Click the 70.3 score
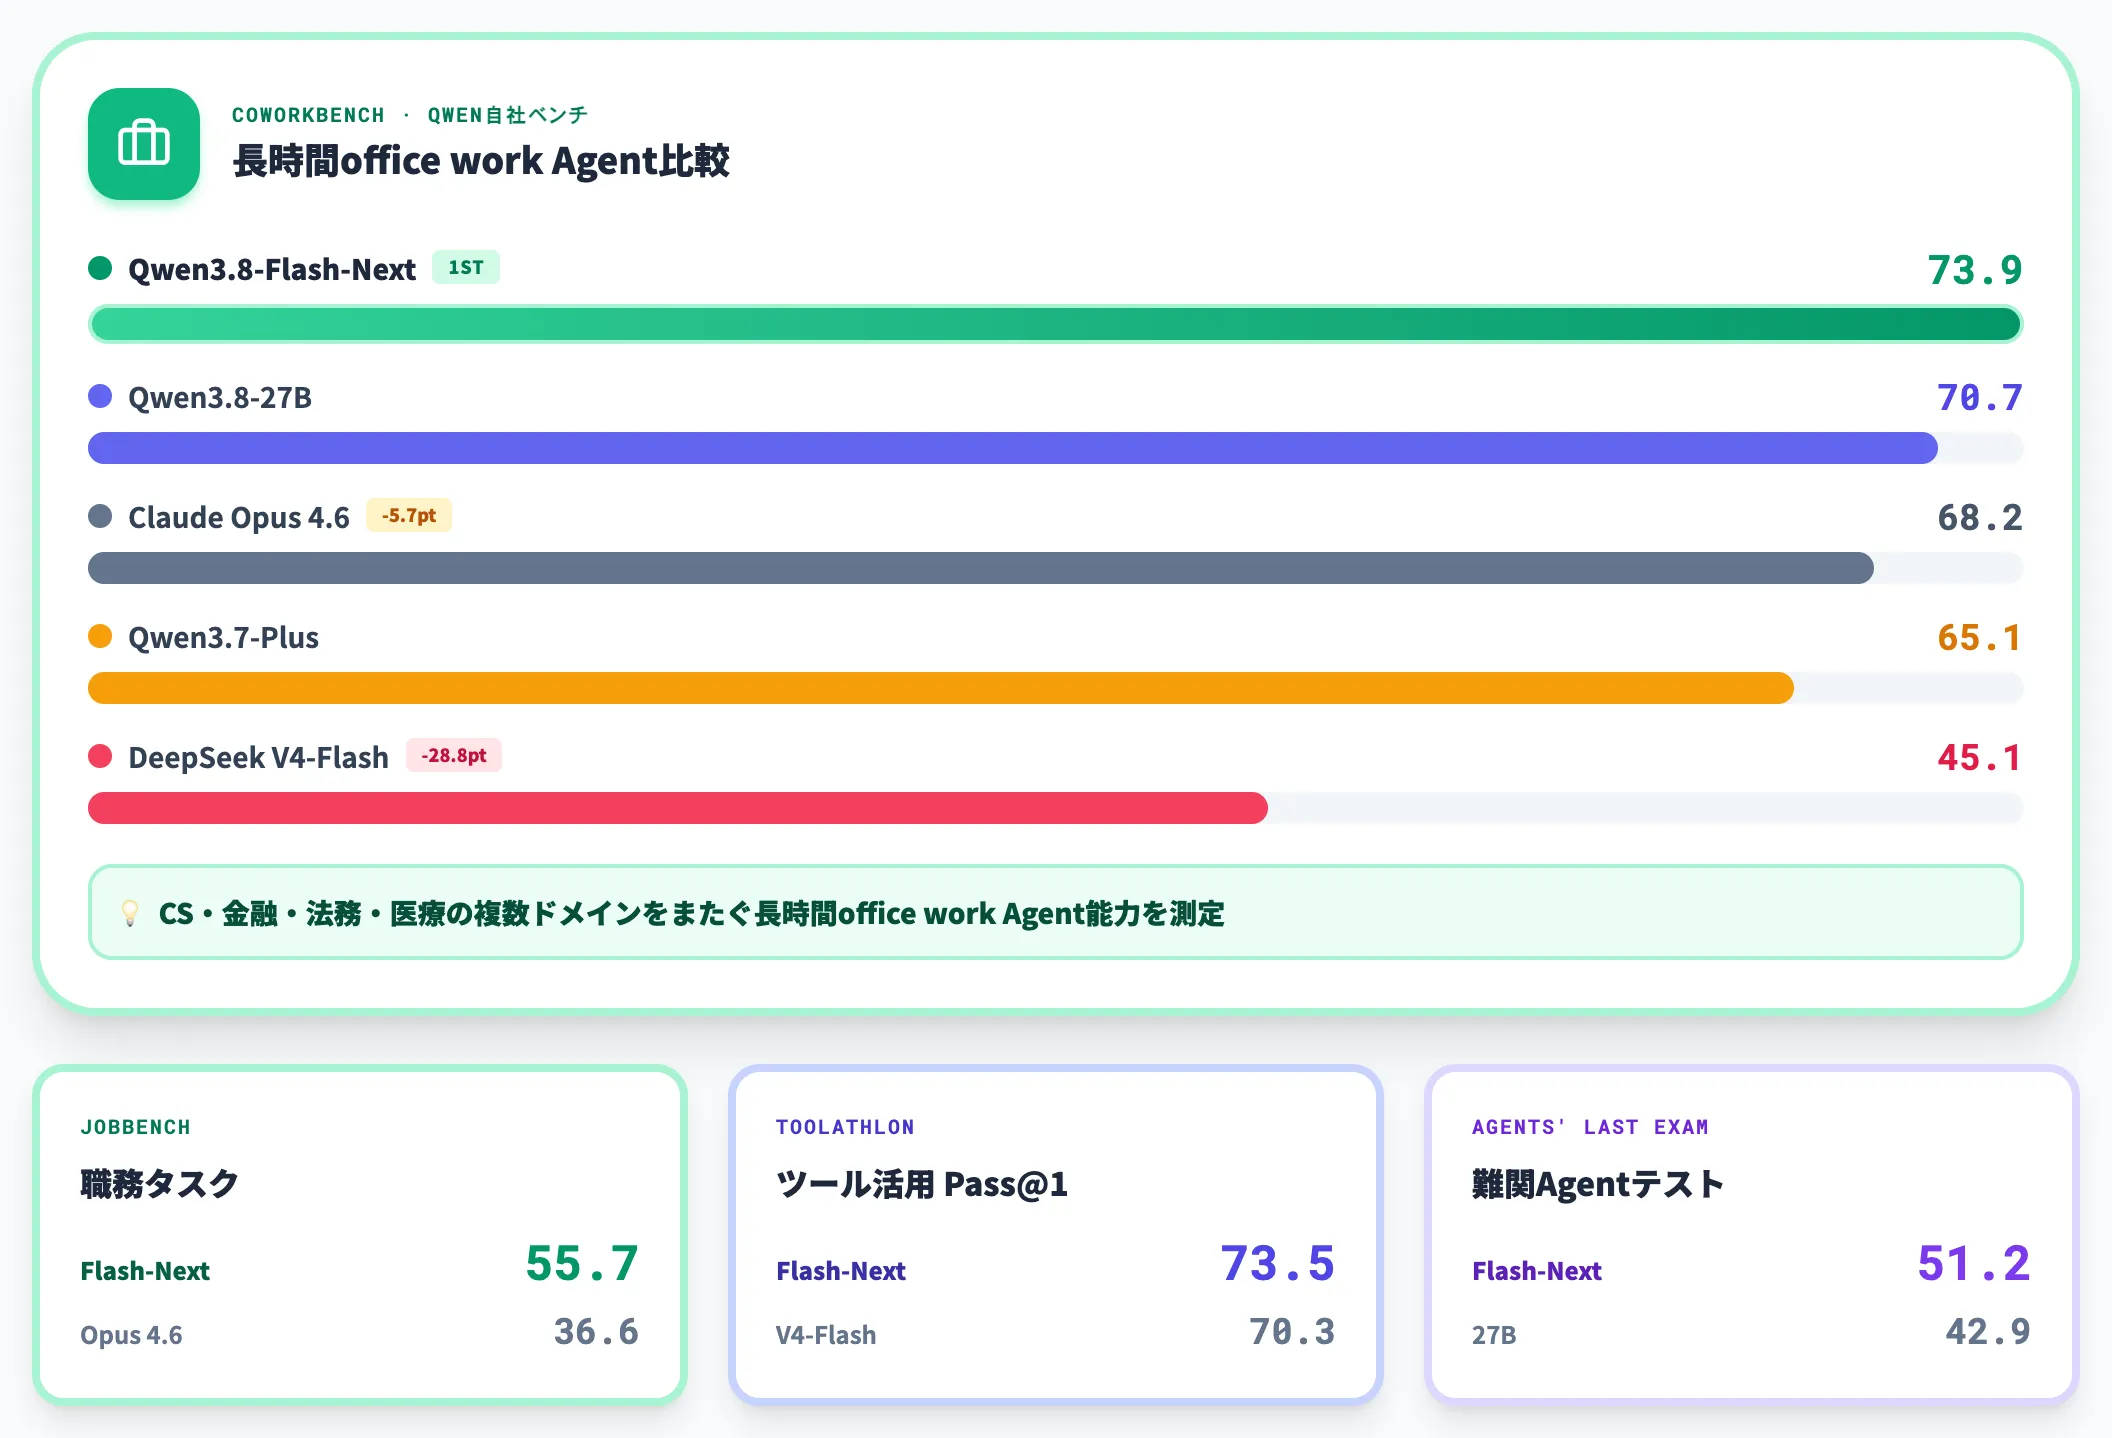This screenshot has height=1438, width=2112. pyautogui.click(x=1292, y=1332)
